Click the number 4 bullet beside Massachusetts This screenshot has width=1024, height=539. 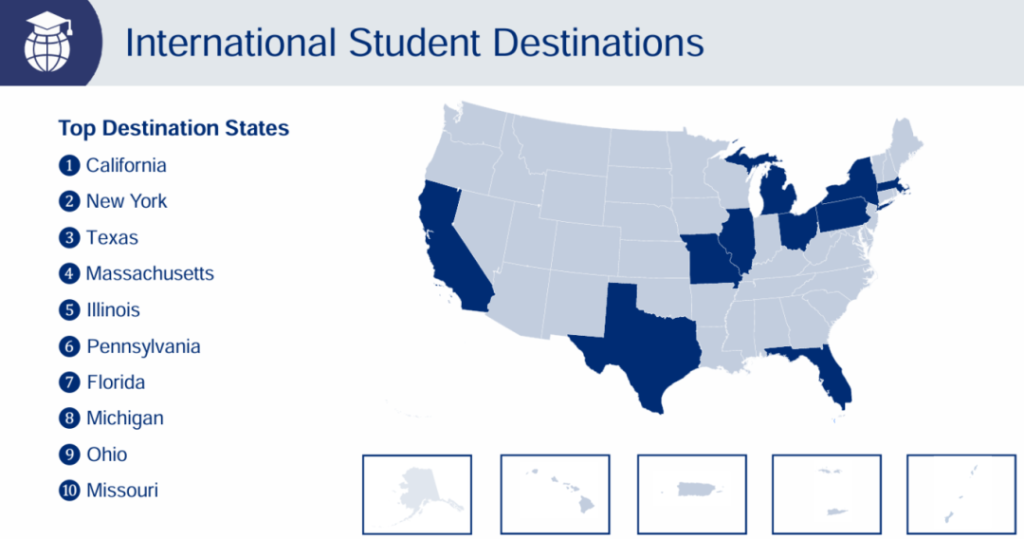[x=68, y=273]
